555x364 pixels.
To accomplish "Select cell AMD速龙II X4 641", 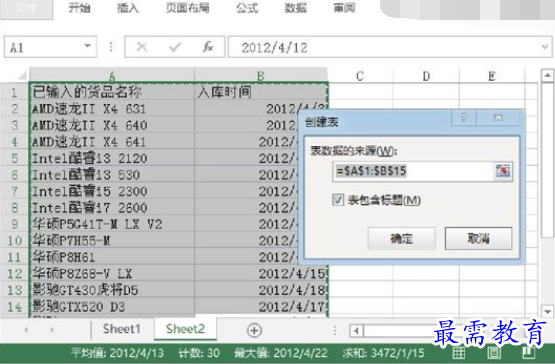I will click(112, 142).
